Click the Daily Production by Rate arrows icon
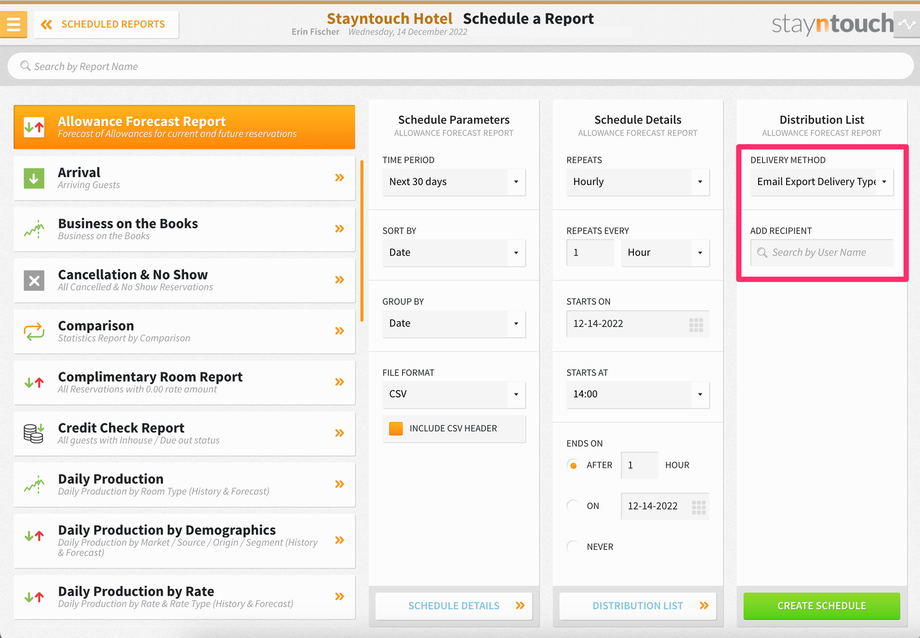920x638 pixels. click(34, 597)
